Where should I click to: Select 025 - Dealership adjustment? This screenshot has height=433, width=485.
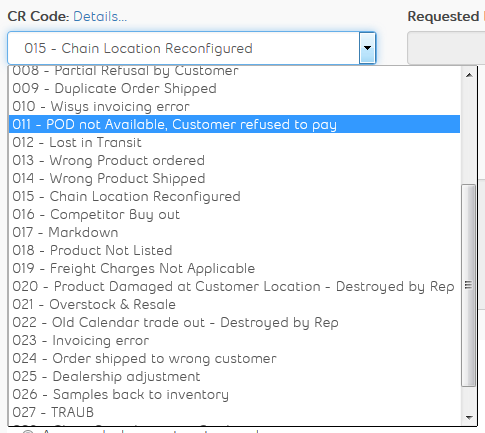(x=234, y=376)
